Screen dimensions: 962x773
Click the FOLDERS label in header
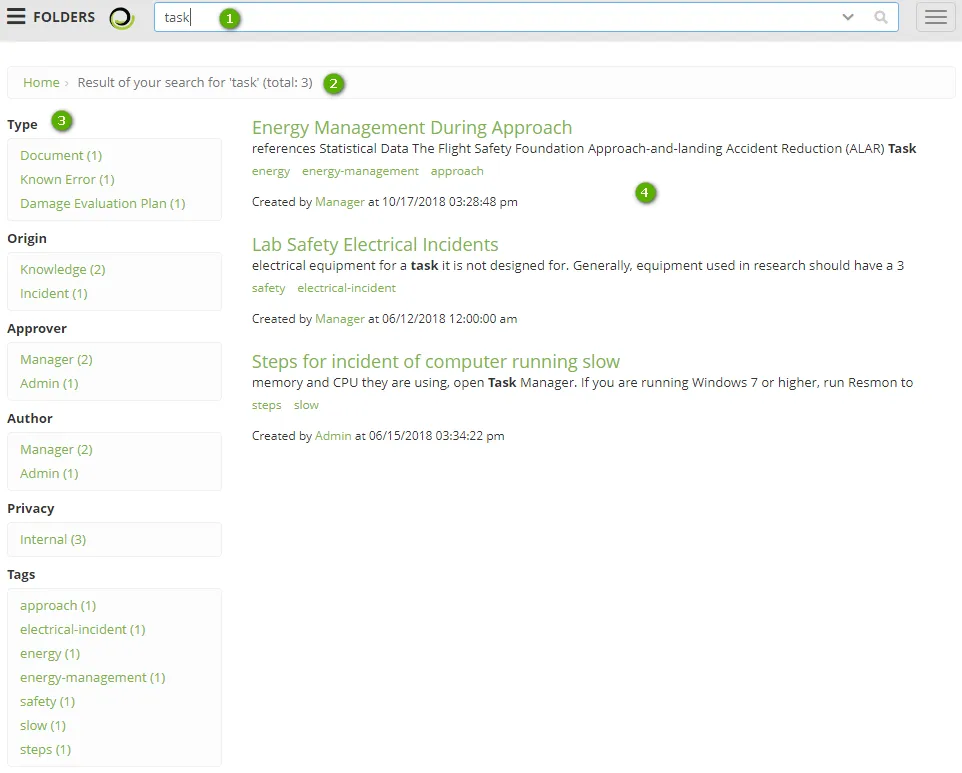[x=64, y=17]
